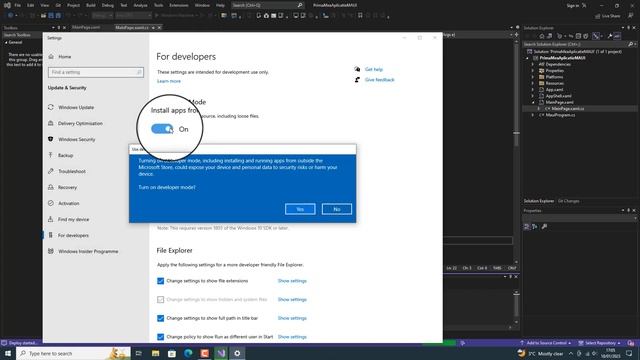Screen dimensions: 640x360
Task: Expand the App.xaml node
Action: tap(532, 89)
